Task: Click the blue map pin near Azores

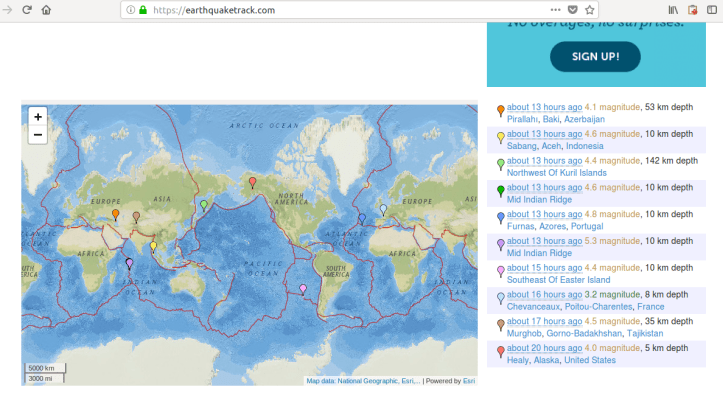Action: (x=362, y=219)
